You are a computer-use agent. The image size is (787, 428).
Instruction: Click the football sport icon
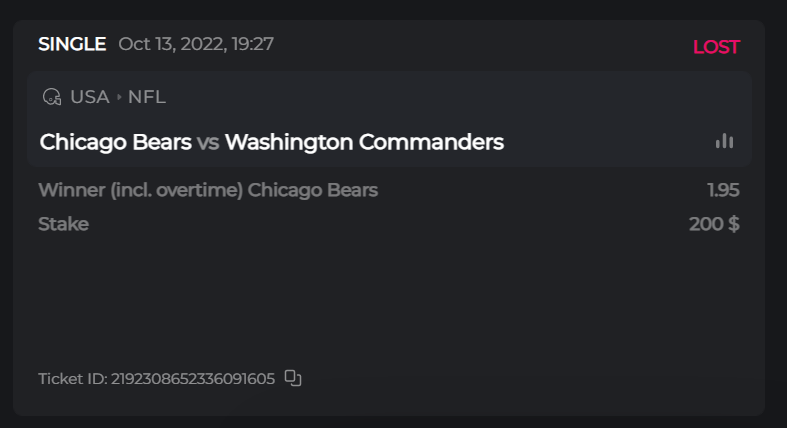pyautogui.click(x=52, y=97)
